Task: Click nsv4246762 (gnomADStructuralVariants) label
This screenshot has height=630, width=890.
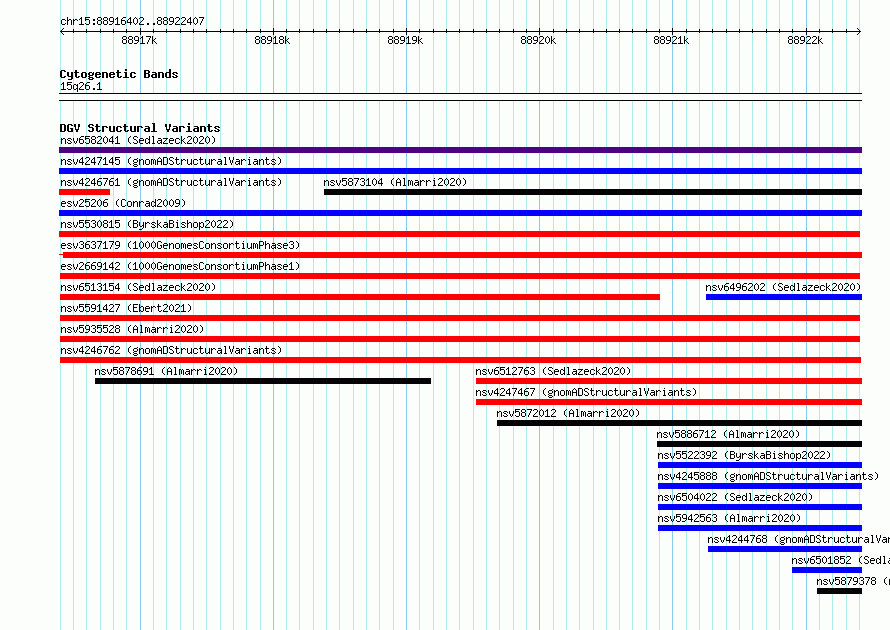Action: click(x=171, y=350)
